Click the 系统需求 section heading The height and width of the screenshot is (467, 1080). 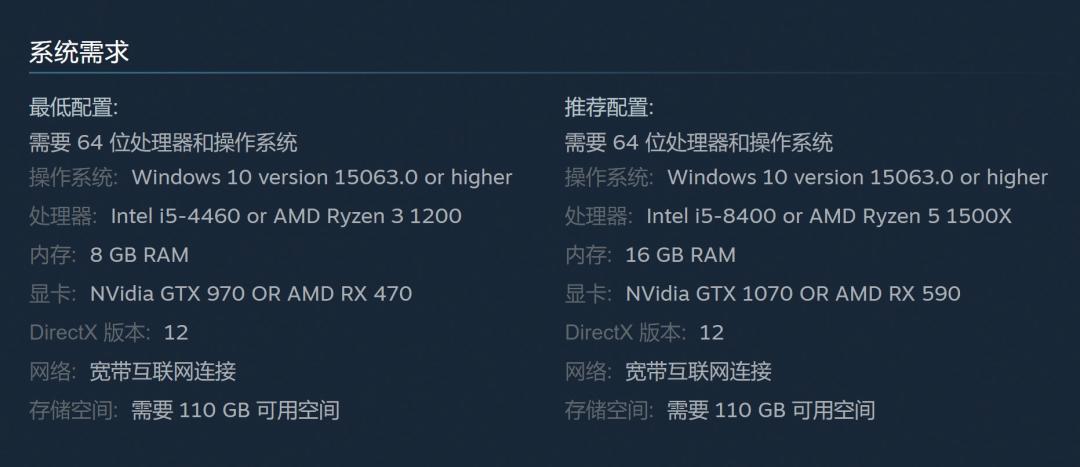(79, 53)
